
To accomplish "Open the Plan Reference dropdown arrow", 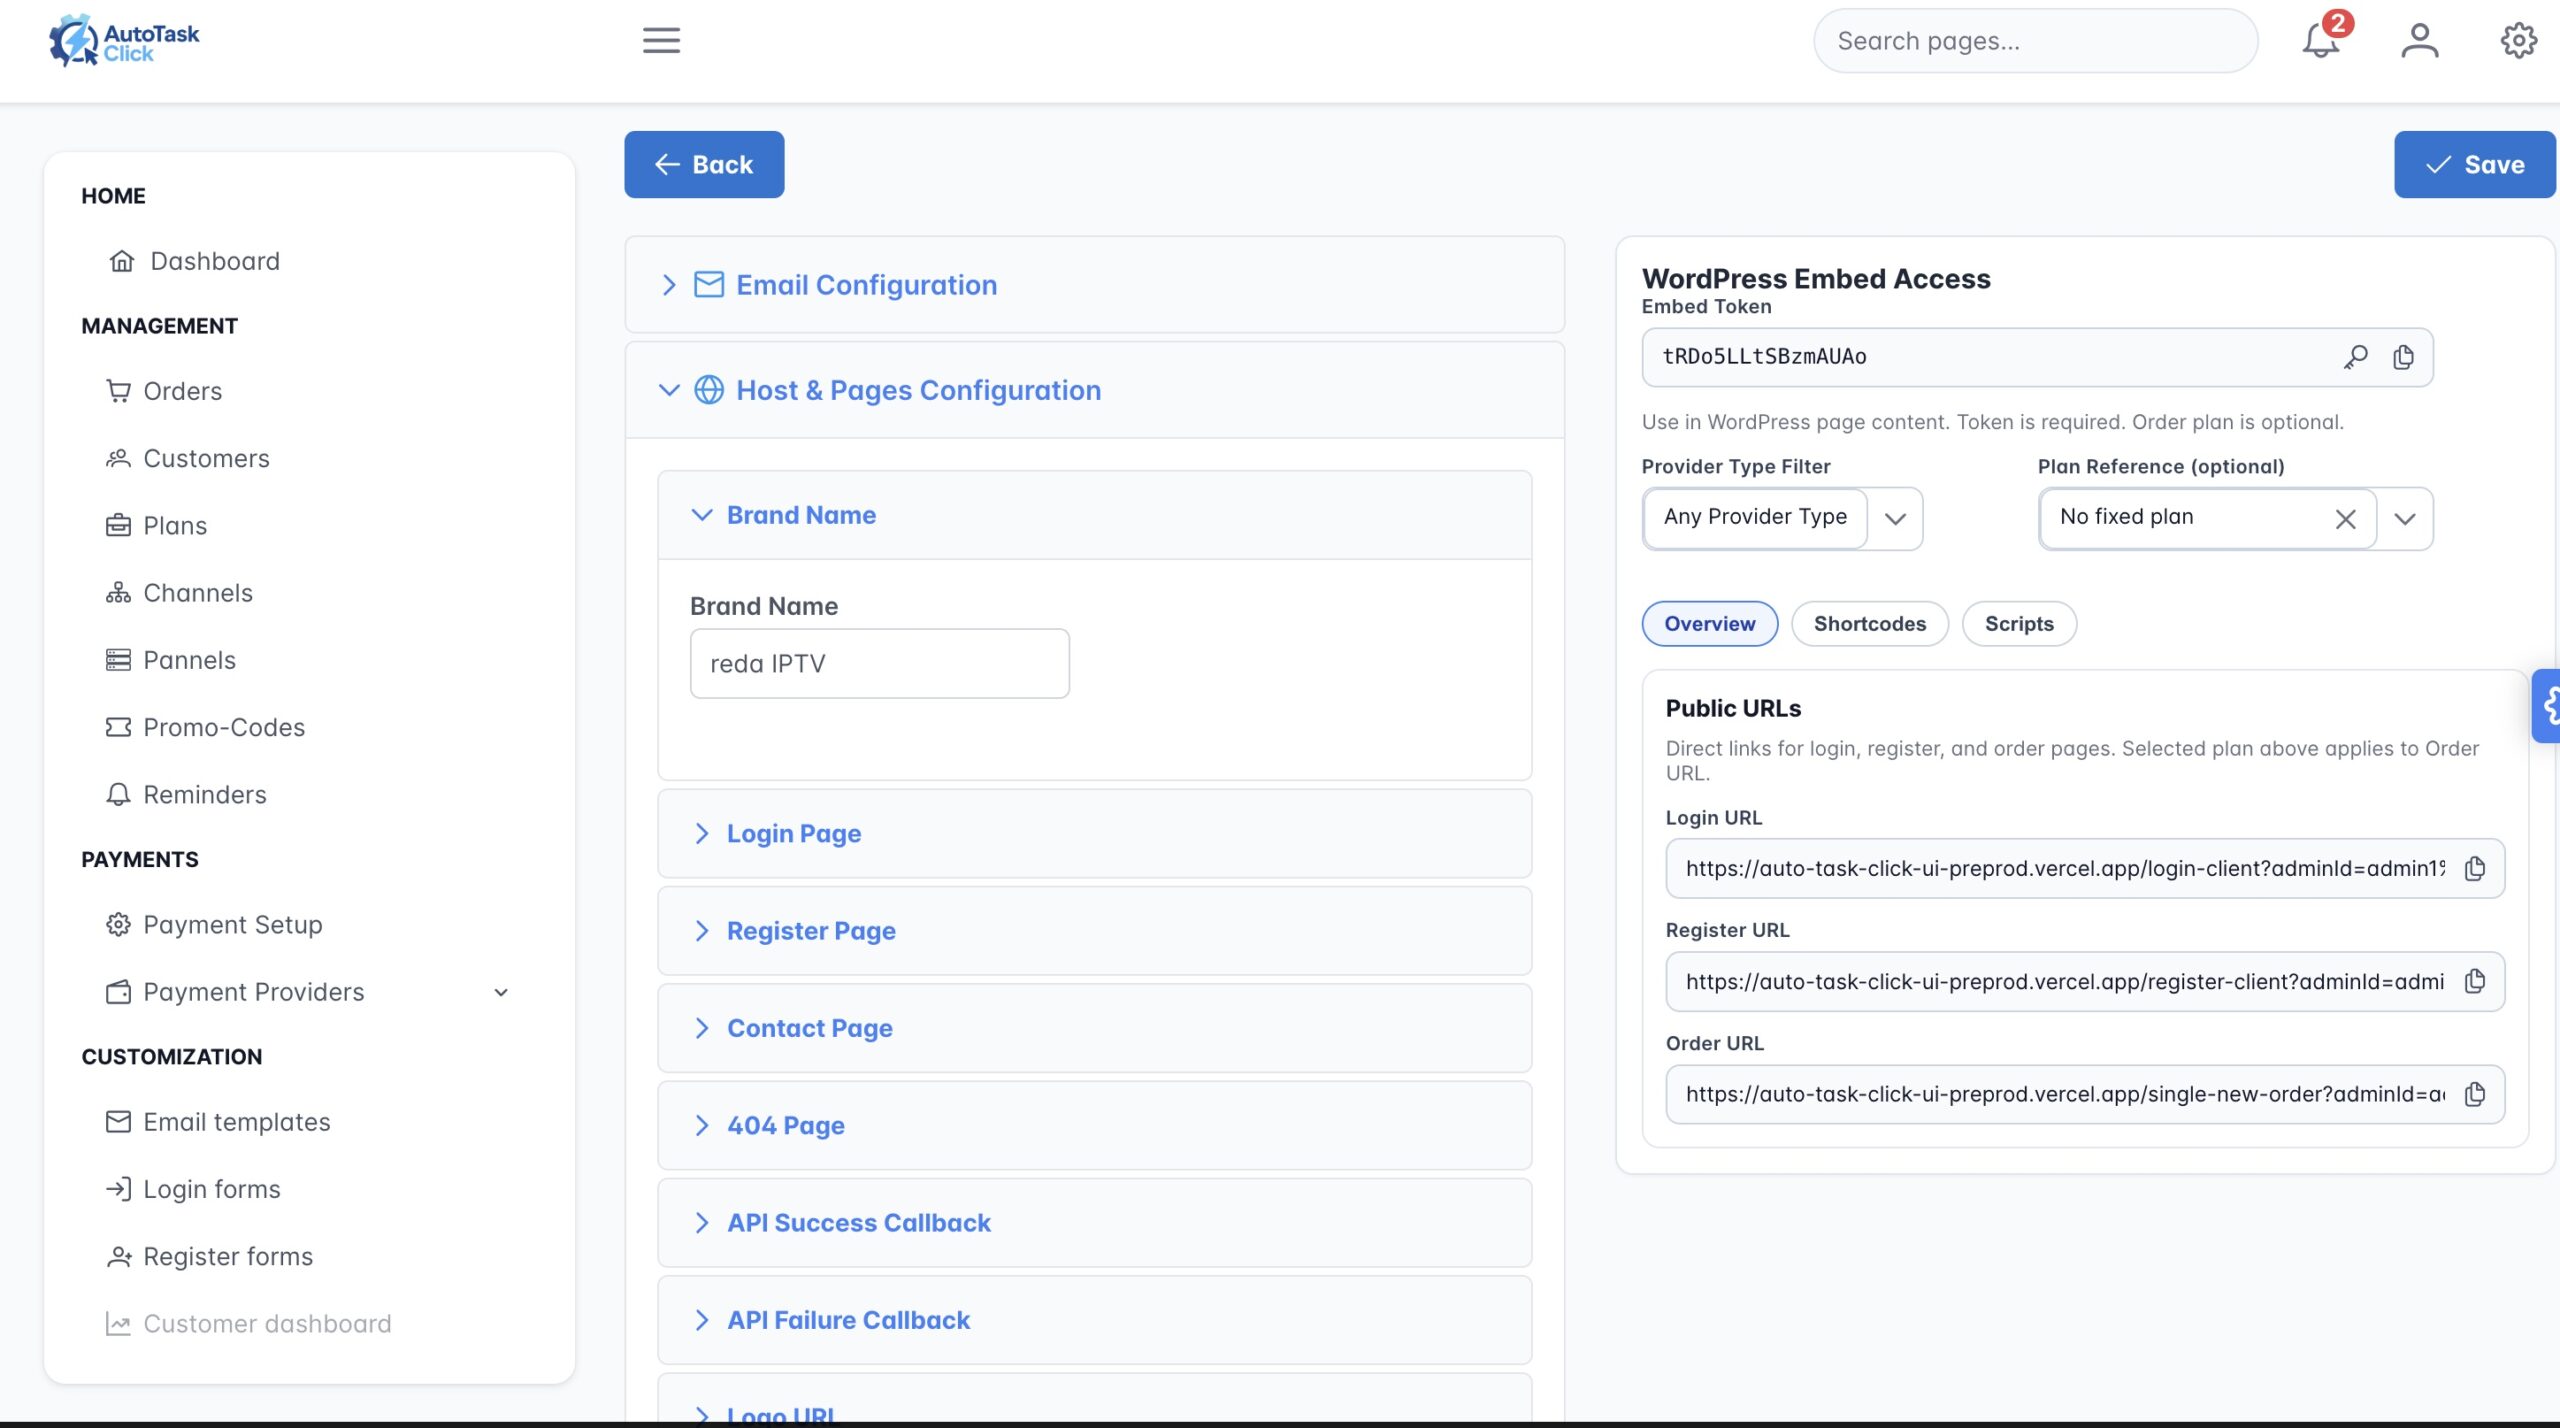I will 2405,518.
